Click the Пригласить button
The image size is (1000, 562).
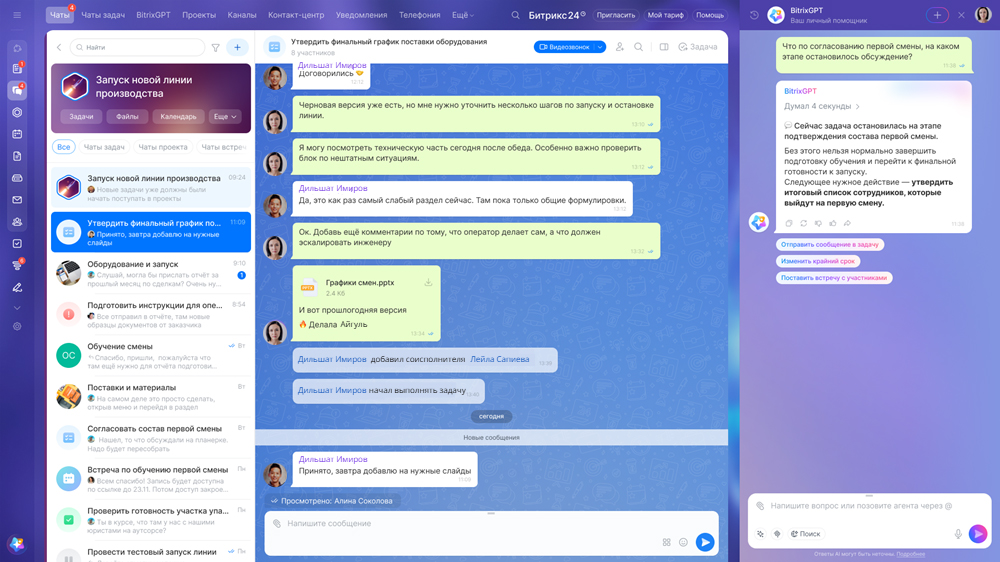click(615, 15)
